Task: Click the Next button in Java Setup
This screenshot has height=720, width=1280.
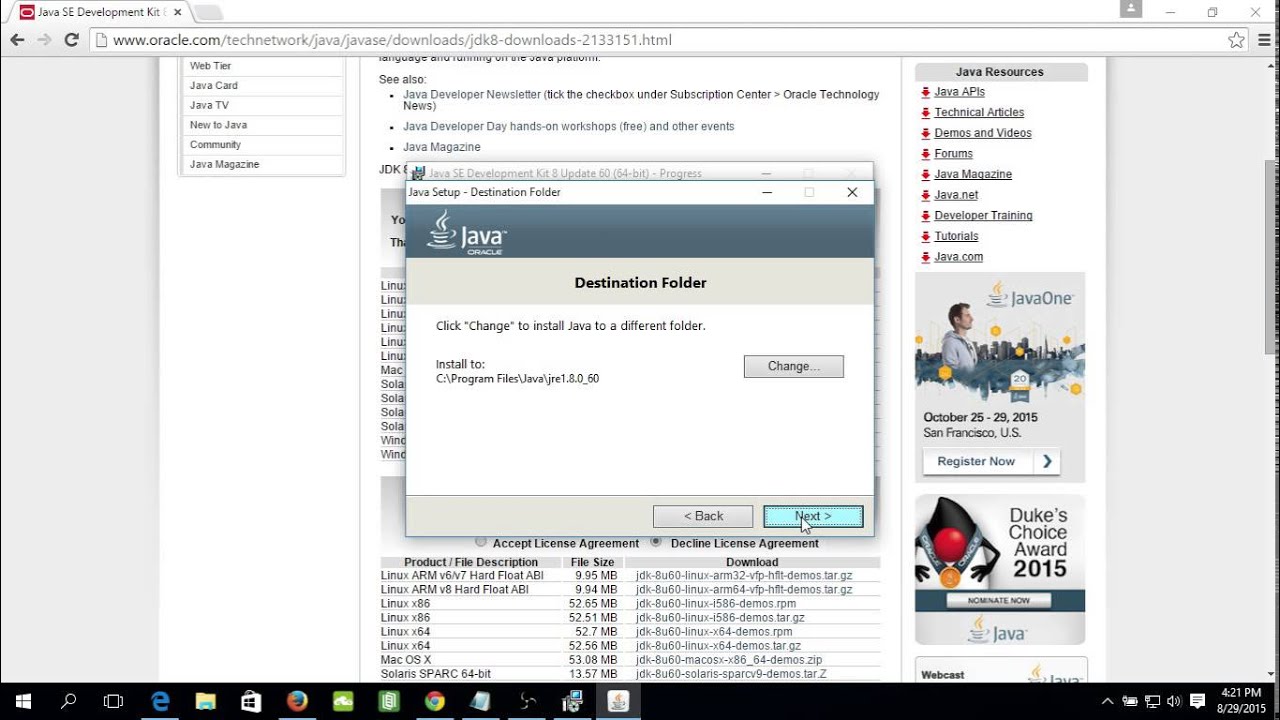Action: [813, 516]
